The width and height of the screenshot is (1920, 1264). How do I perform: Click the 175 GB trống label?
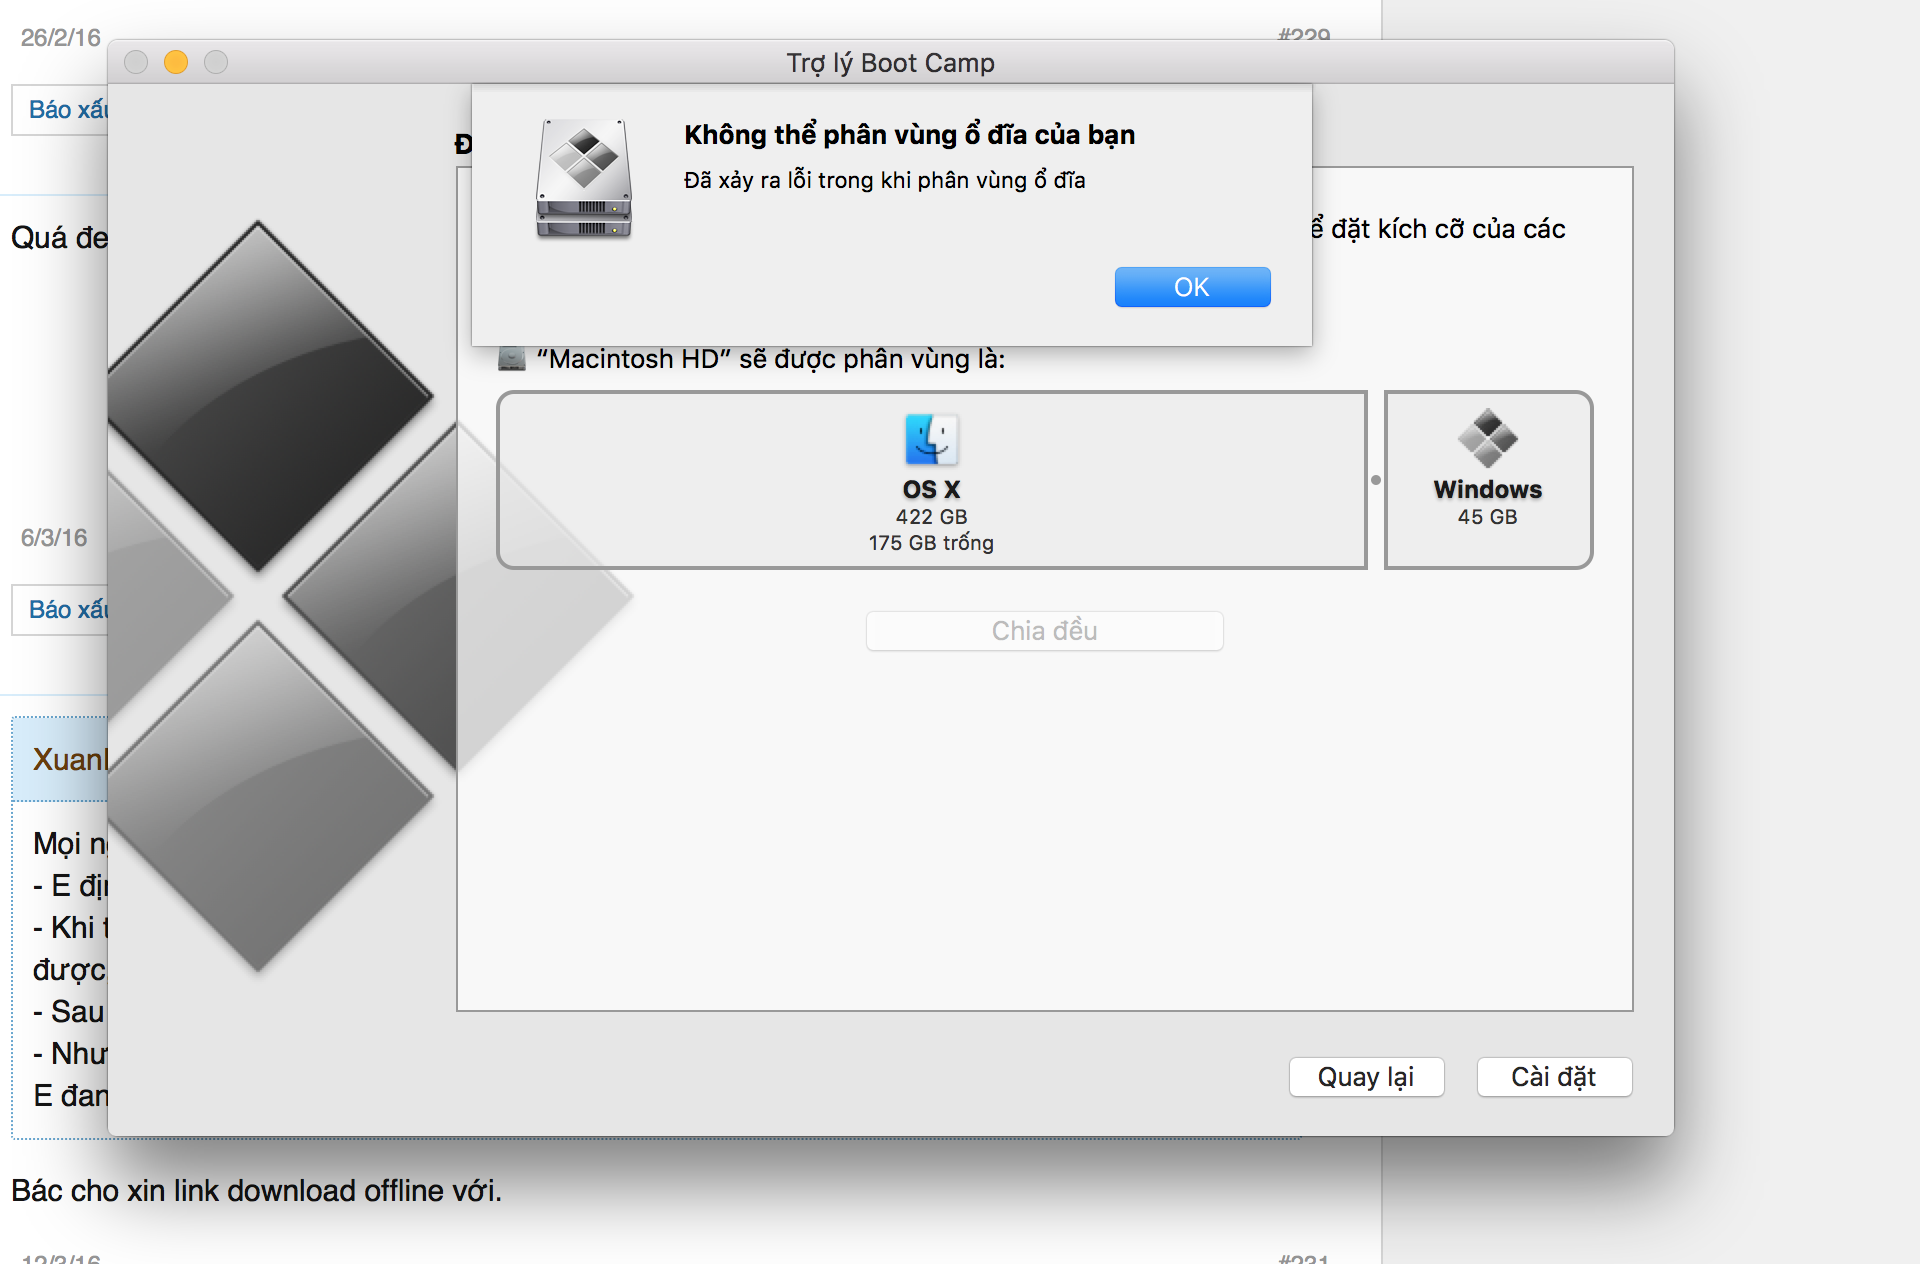coord(931,543)
